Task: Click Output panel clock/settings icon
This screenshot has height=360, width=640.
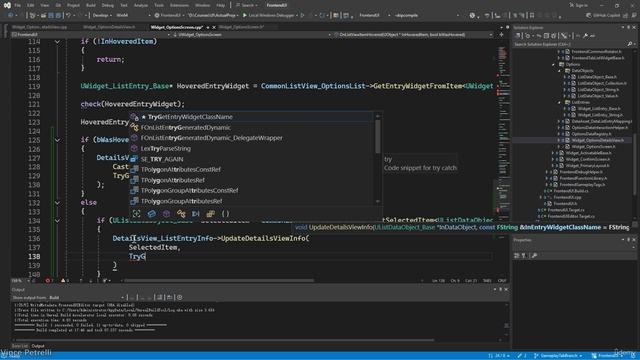Action: tap(180, 298)
